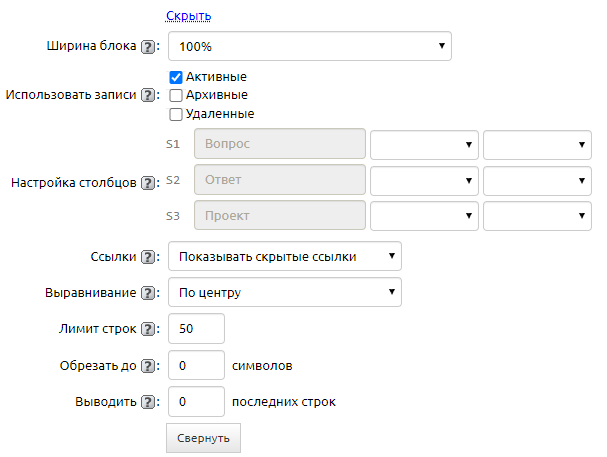Expand the Показывать скрытые ссылки dropdown

(x=284, y=256)
